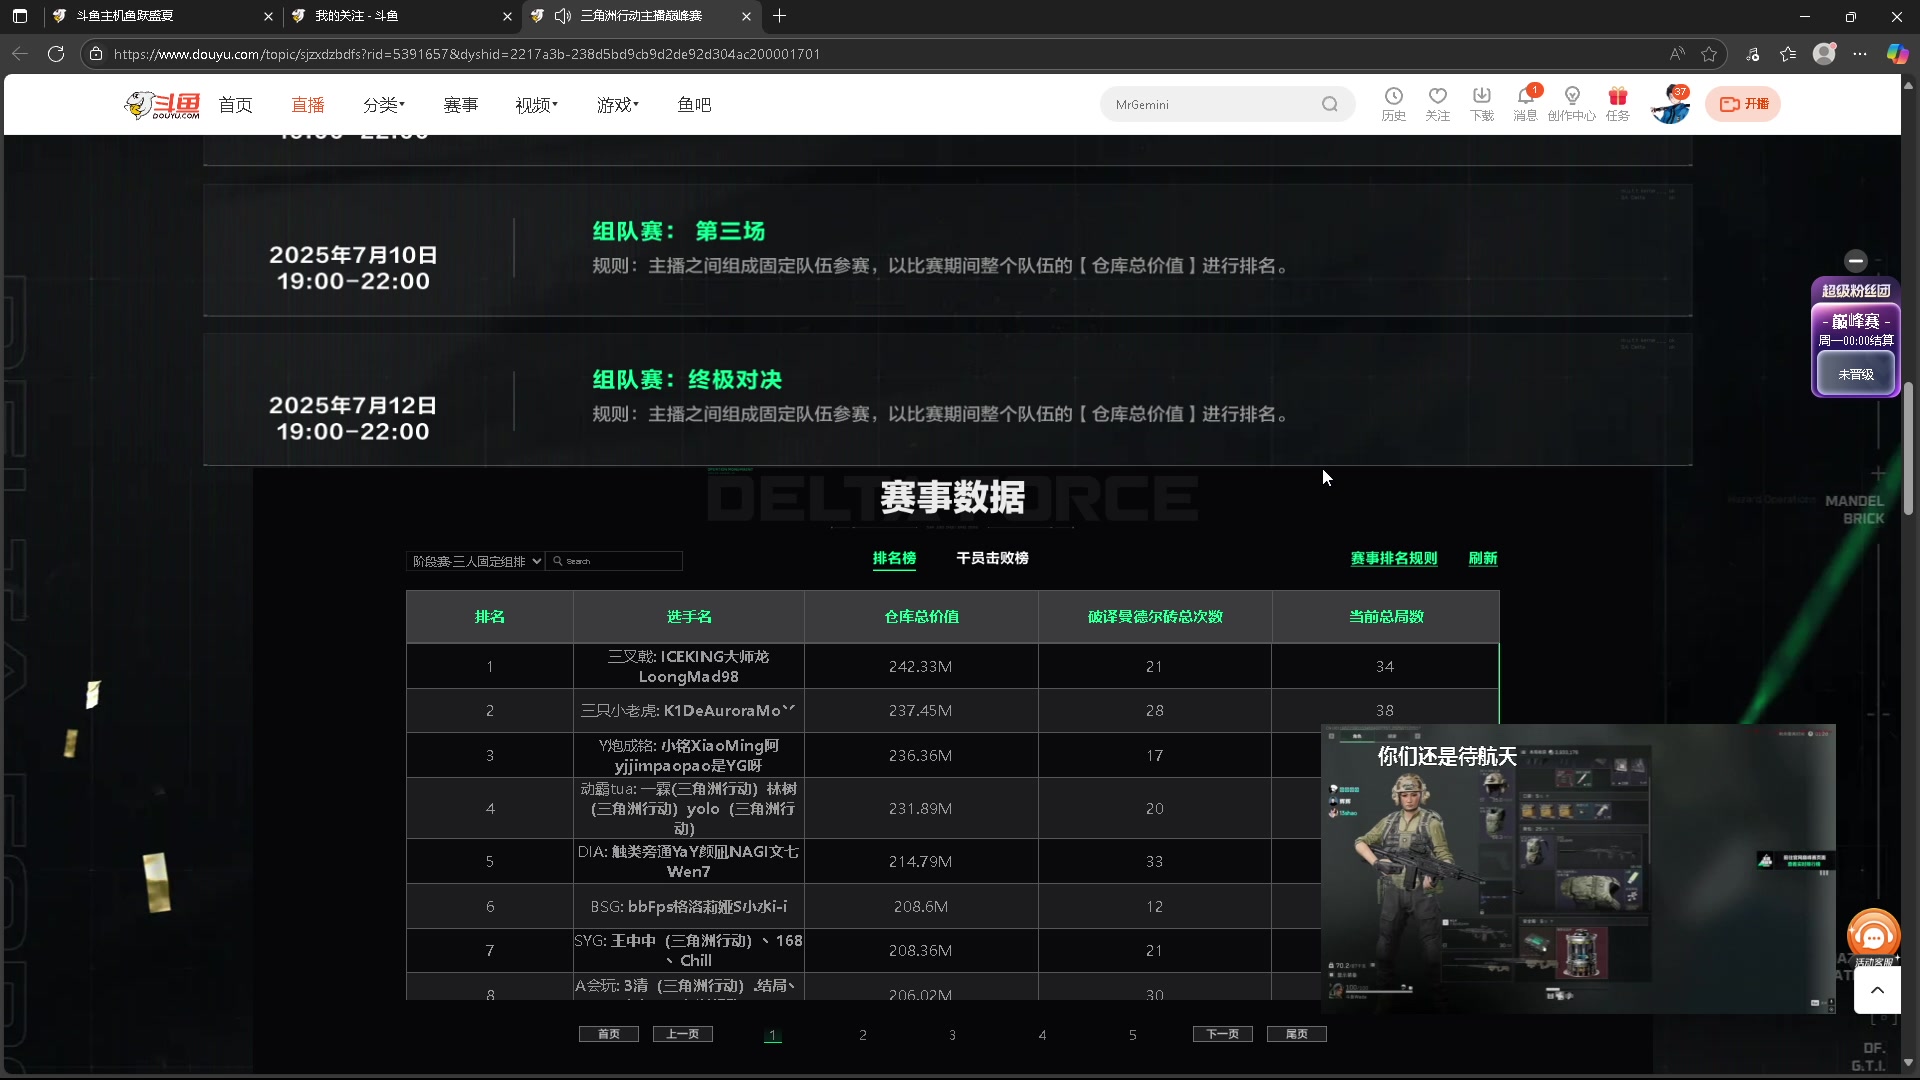
Task: Open the stage selection dropdown
Action: pos(476,561)
